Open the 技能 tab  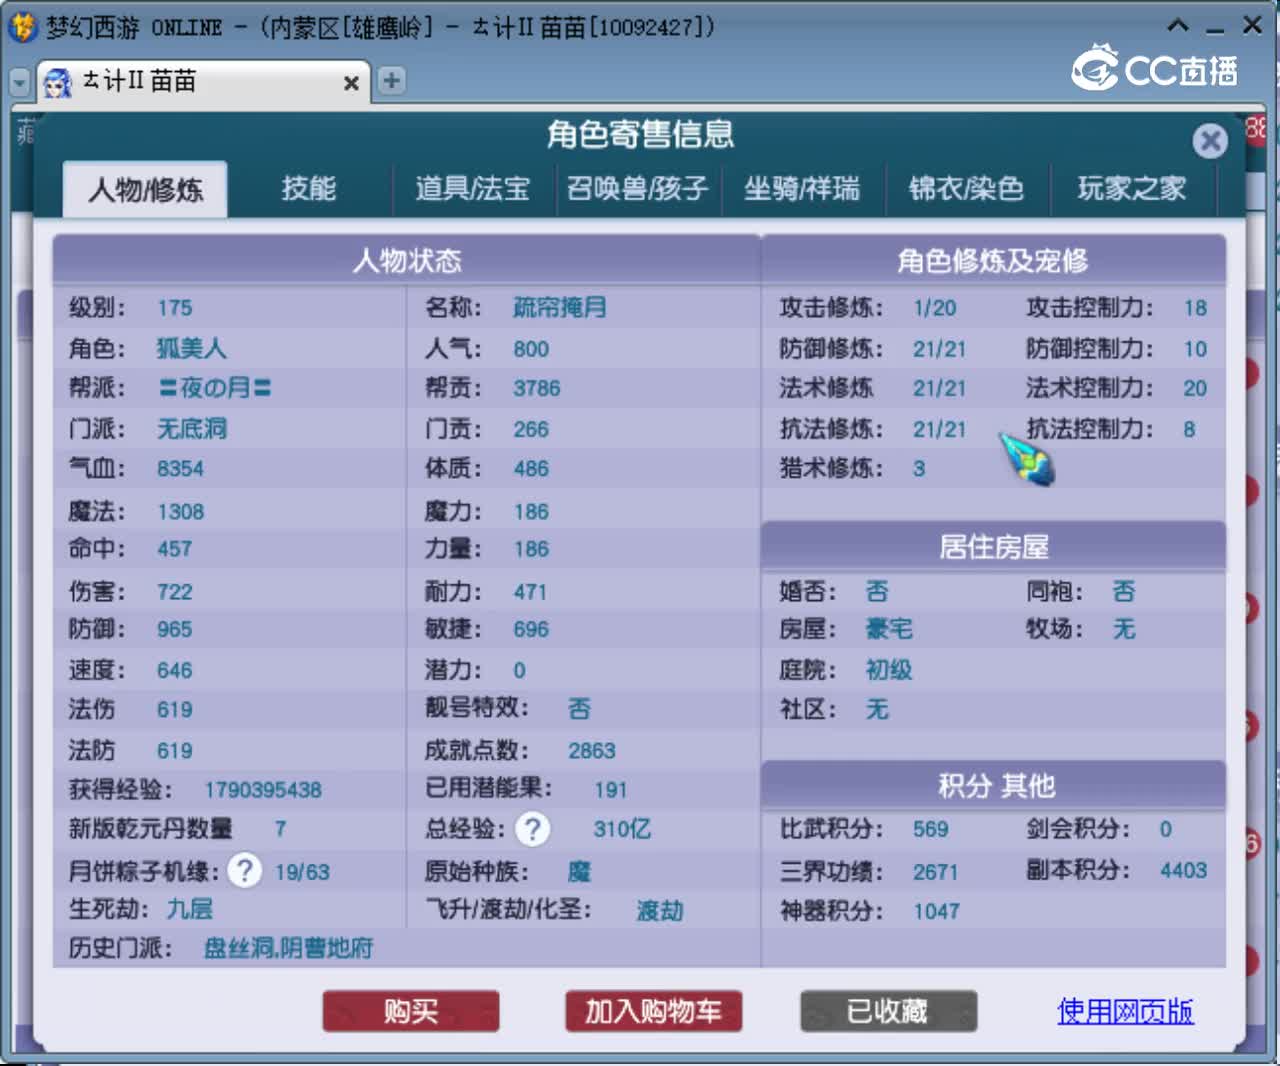[308, 188]
